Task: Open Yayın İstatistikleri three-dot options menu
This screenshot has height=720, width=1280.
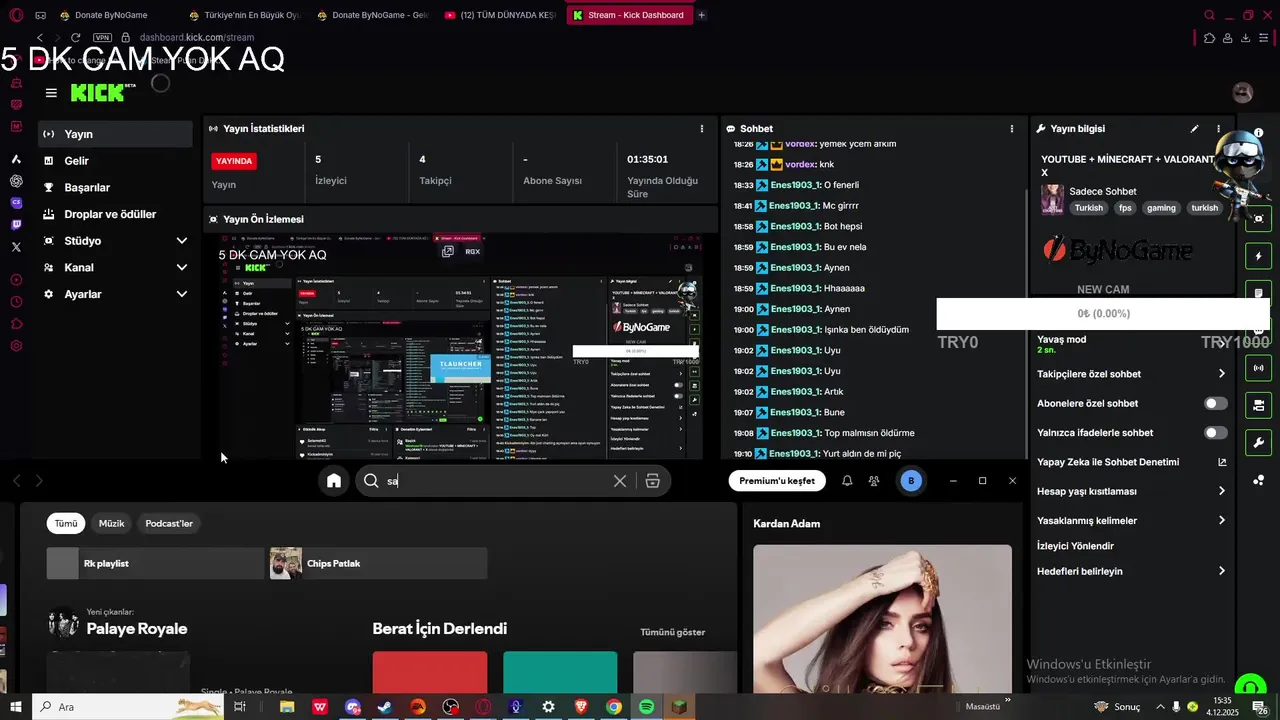Action: (x=702, y=129)
